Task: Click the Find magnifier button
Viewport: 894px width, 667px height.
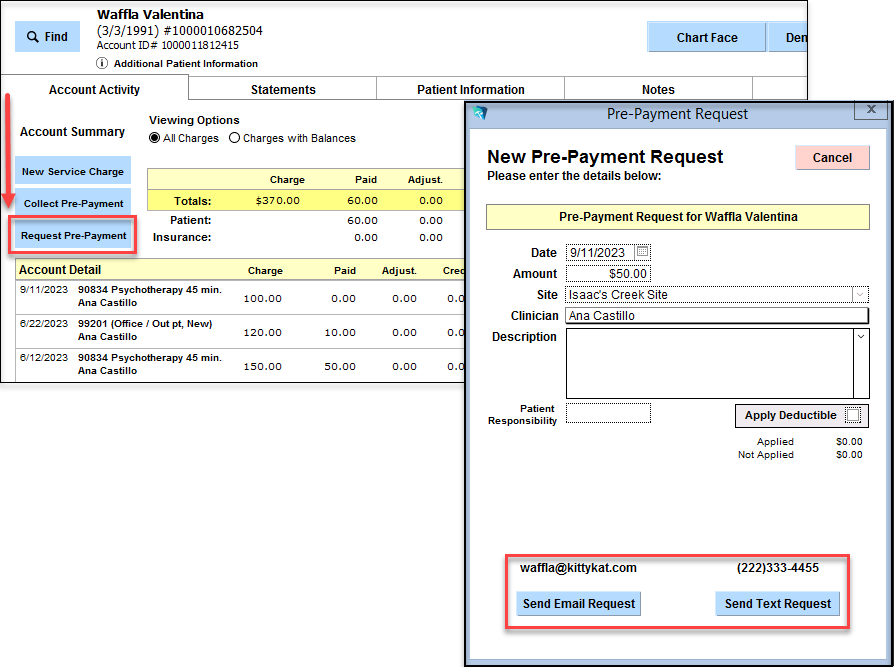Action: (47, 37)
